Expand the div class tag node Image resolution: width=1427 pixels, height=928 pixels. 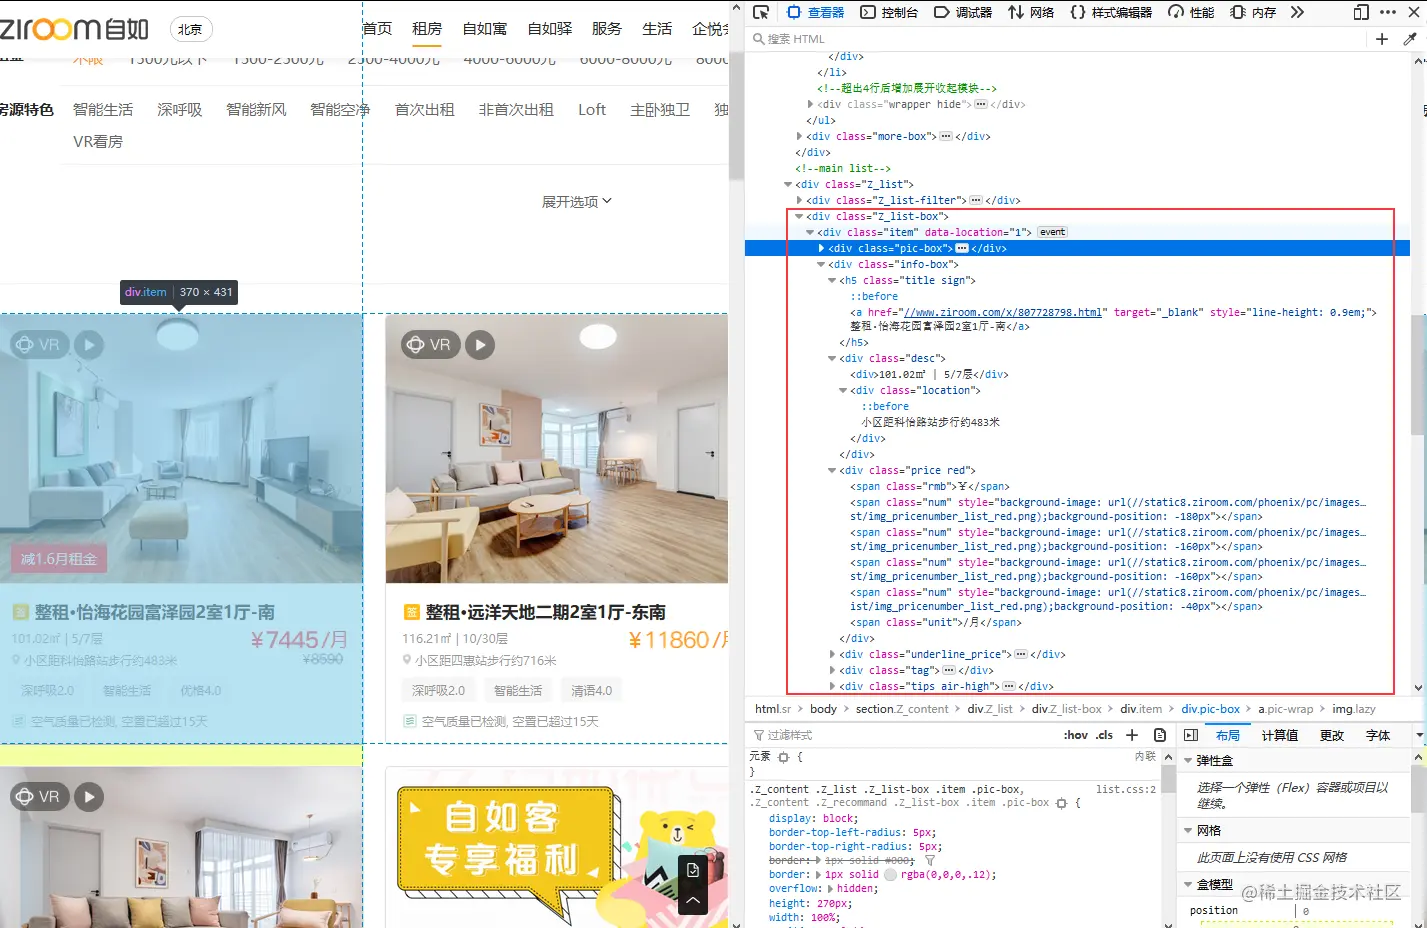click(832, 670)
